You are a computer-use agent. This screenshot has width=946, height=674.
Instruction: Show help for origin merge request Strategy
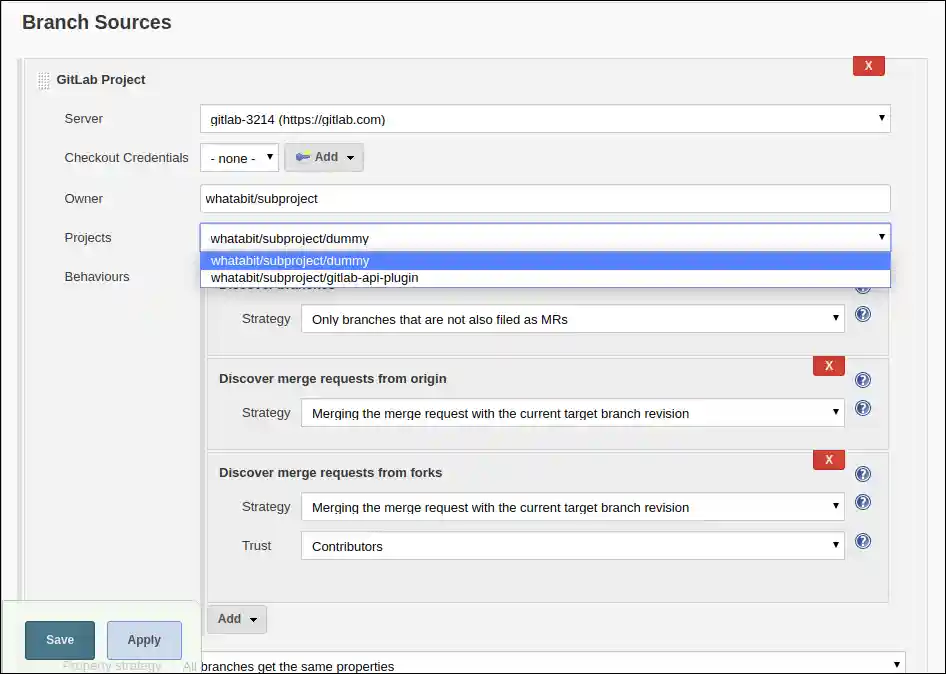tap(863, 408)
